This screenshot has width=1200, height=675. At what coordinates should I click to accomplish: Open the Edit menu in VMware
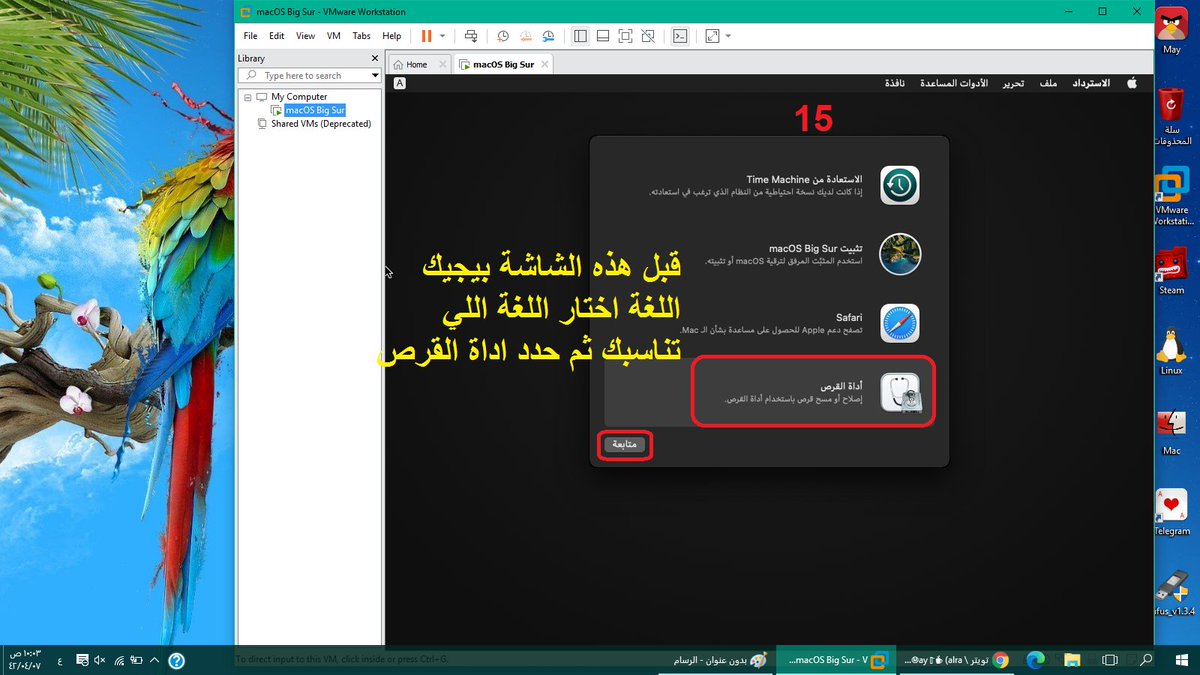pos(277,36)
